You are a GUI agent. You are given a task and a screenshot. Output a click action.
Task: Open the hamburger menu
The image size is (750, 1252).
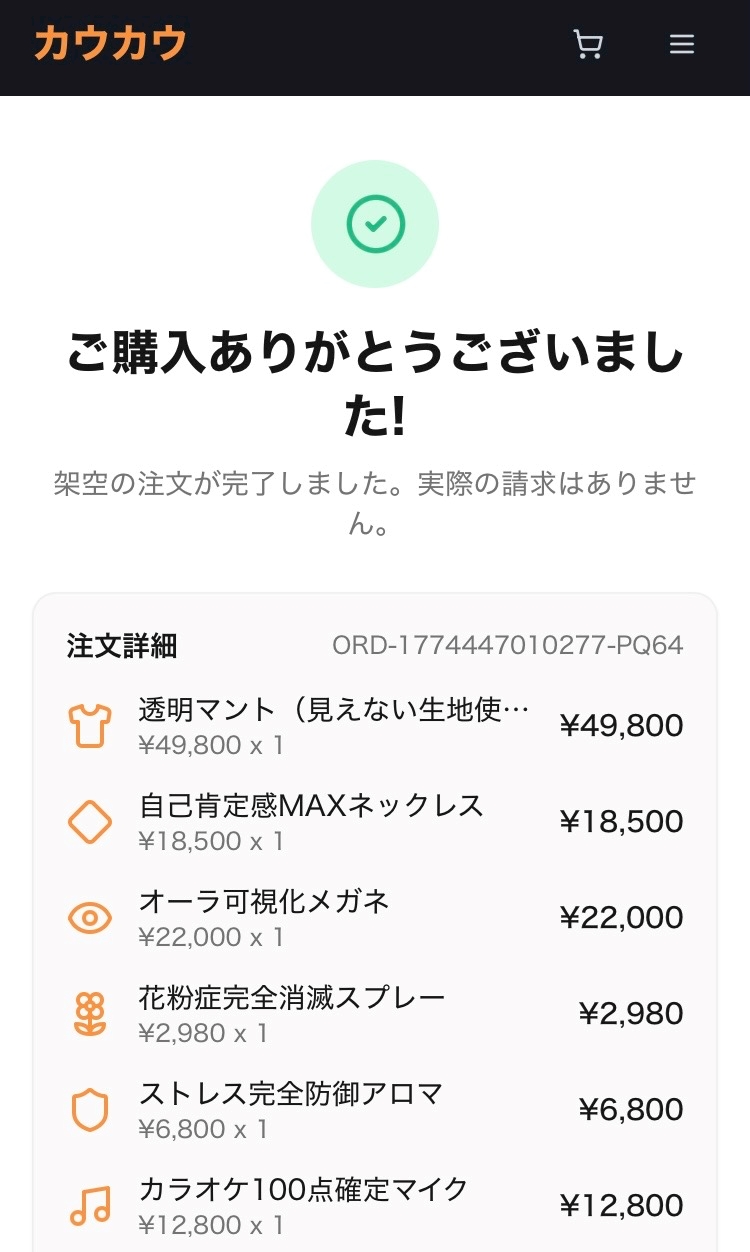point(682,45)
